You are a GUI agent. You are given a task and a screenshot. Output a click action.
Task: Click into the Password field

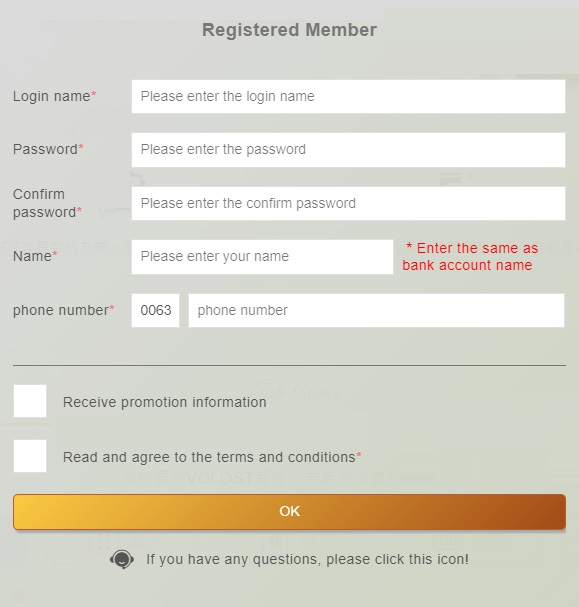[348, 150]
